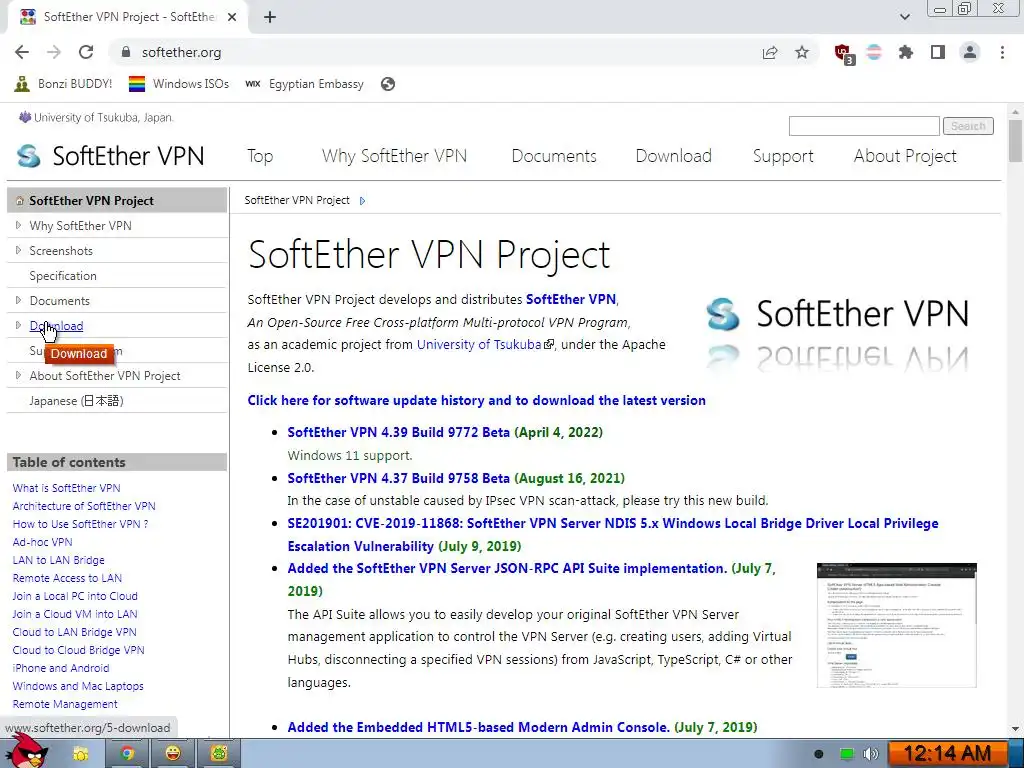Open the JSON-RPC API Suite link
1024x768 pixels.
click(507, 568)
